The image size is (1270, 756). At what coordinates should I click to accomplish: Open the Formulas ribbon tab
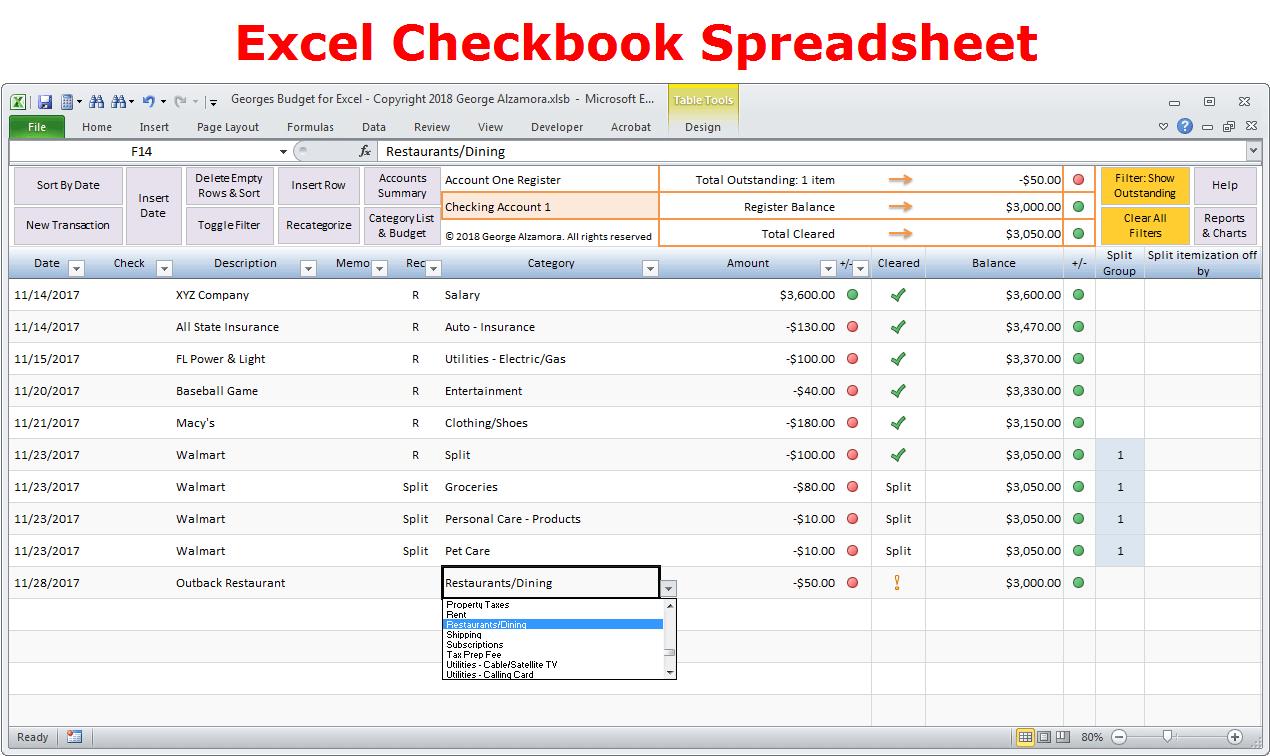(310, 127)
